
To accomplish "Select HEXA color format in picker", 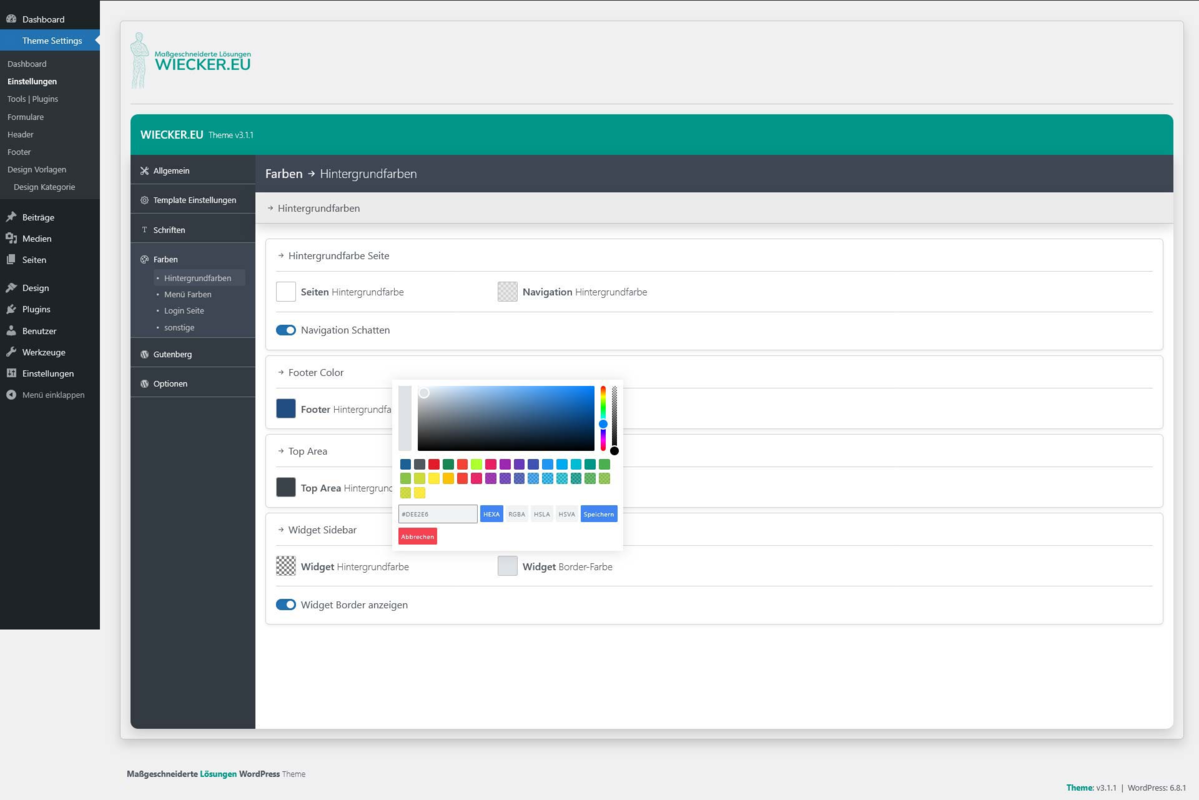I will coord(492,514).
